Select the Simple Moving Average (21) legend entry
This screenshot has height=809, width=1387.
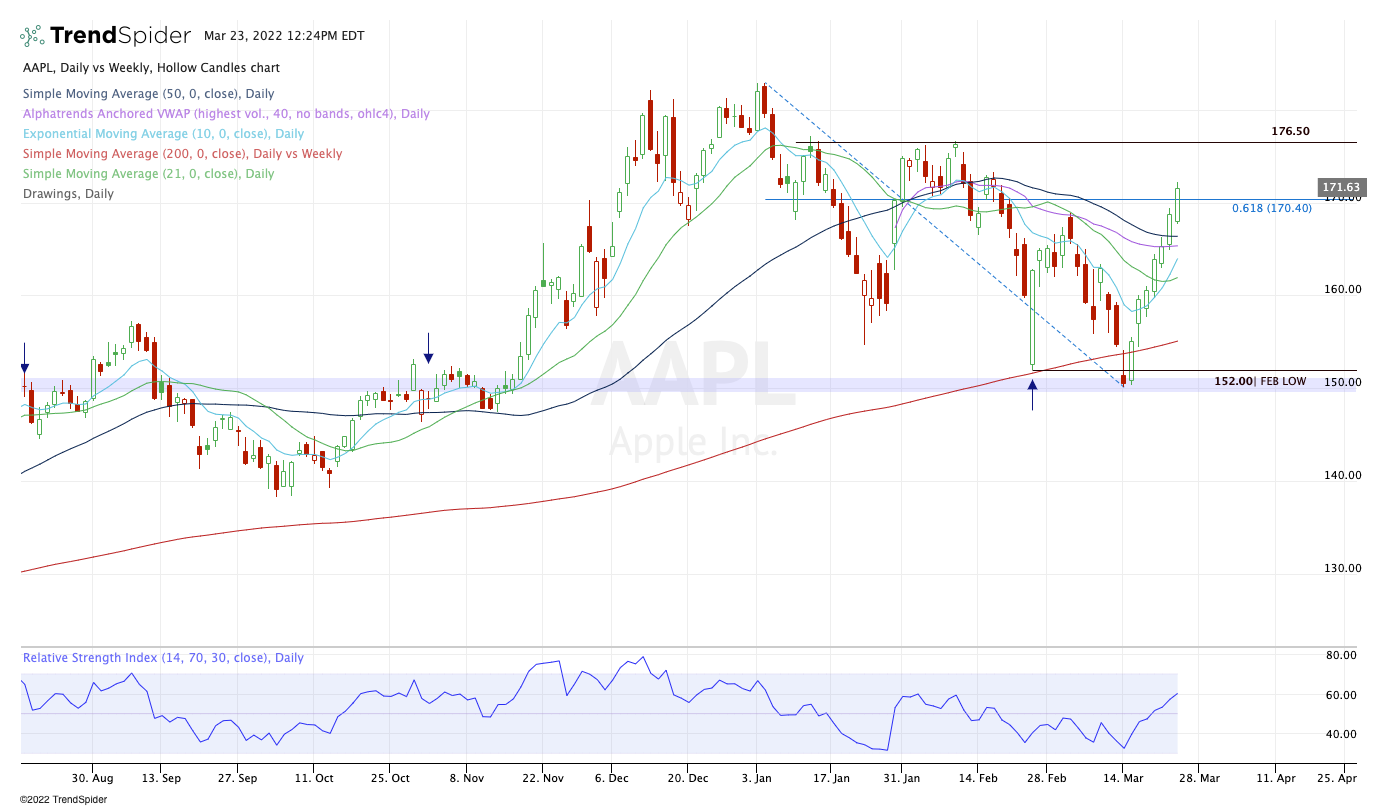point(149,174)
